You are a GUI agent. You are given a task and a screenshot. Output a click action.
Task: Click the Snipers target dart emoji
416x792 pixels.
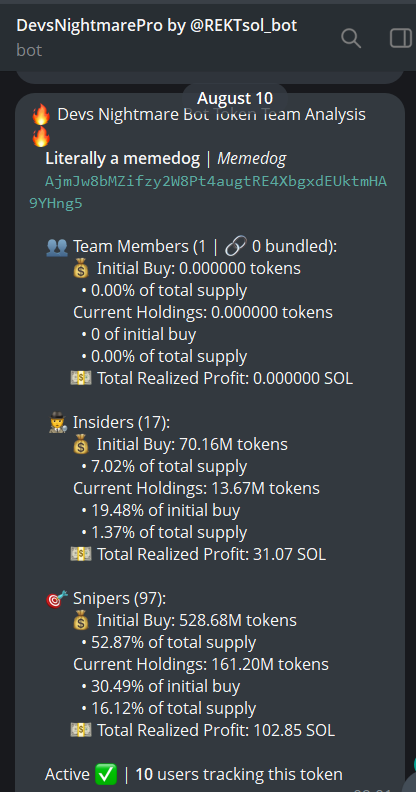[57, 599]
